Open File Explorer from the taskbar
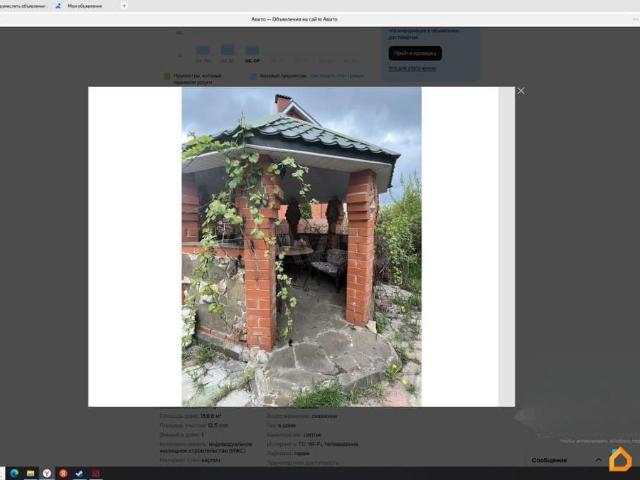The height and width of the screenshot is (480, 640). pos(31,473)
